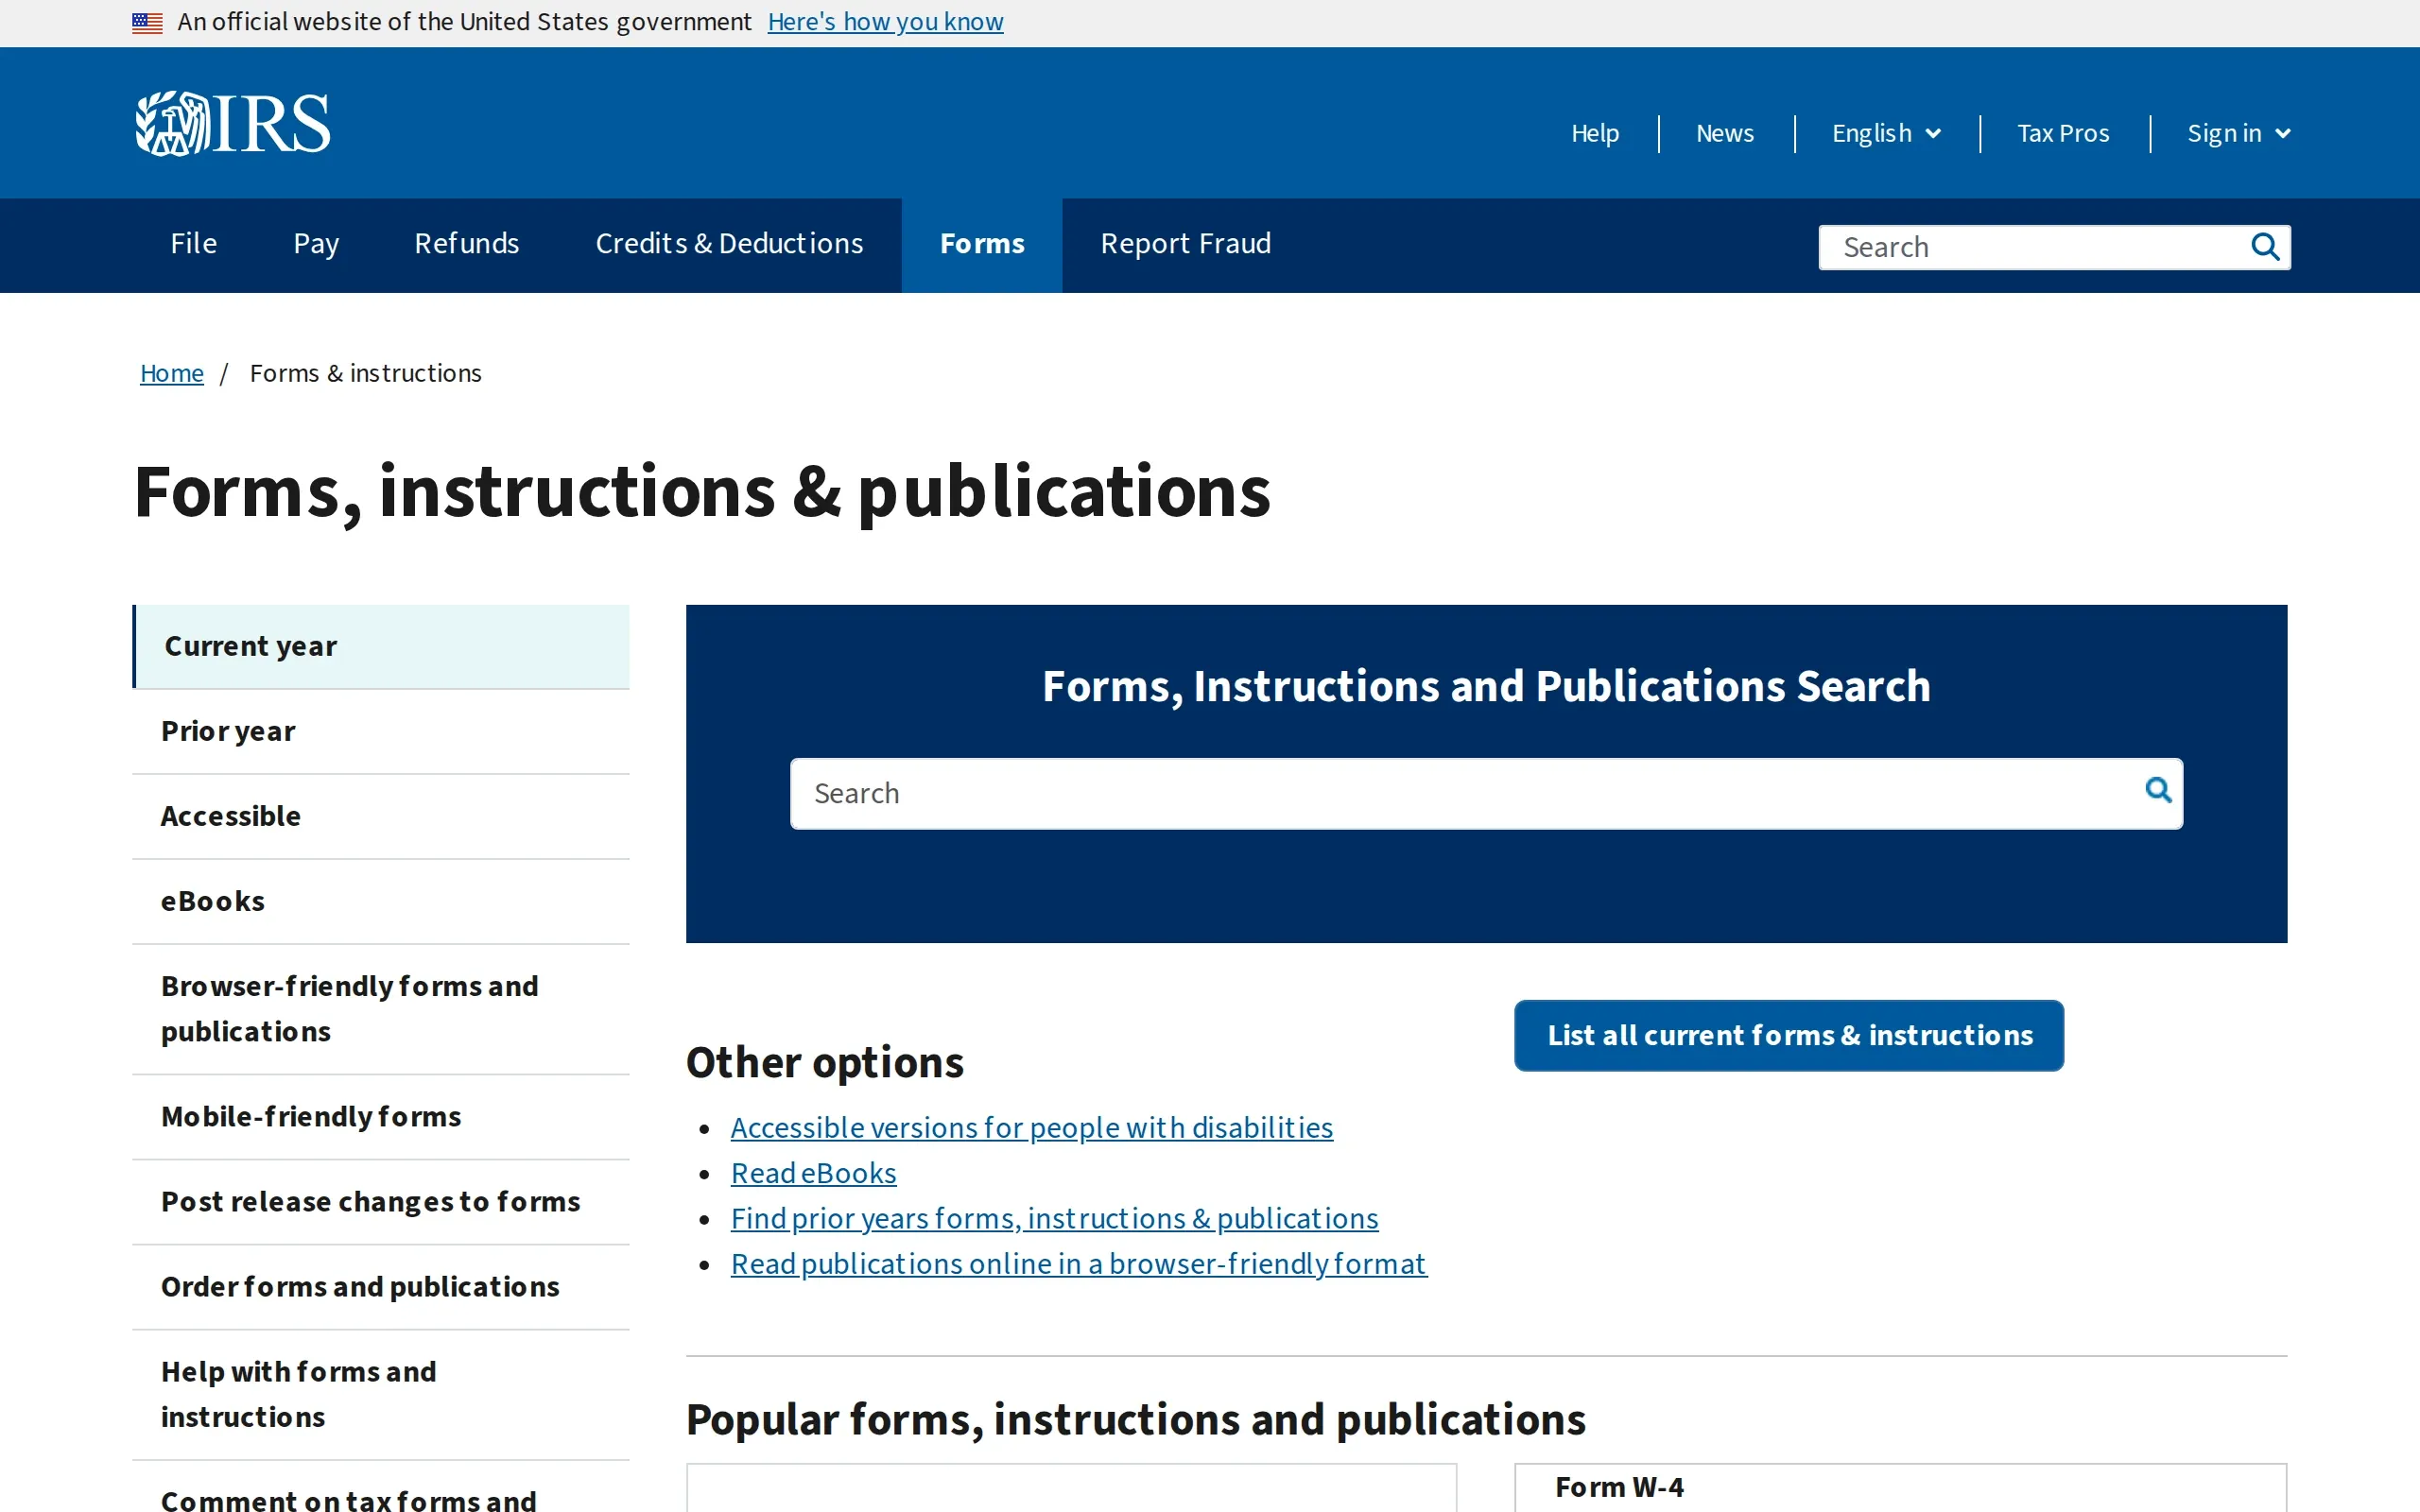
Task: Open Help with forms and instructions
Action: click(x=381, y=1394)
